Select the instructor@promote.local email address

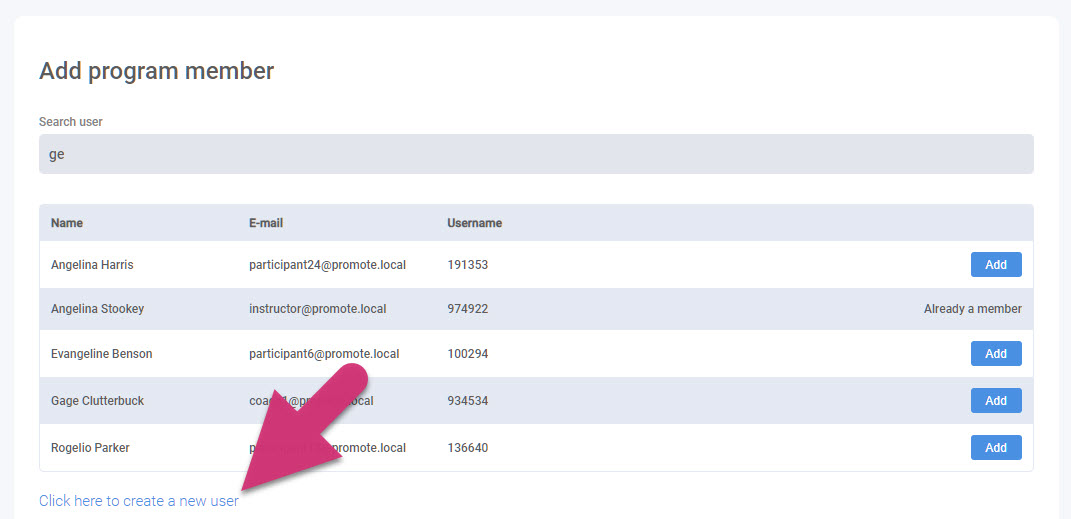(317, 309)
